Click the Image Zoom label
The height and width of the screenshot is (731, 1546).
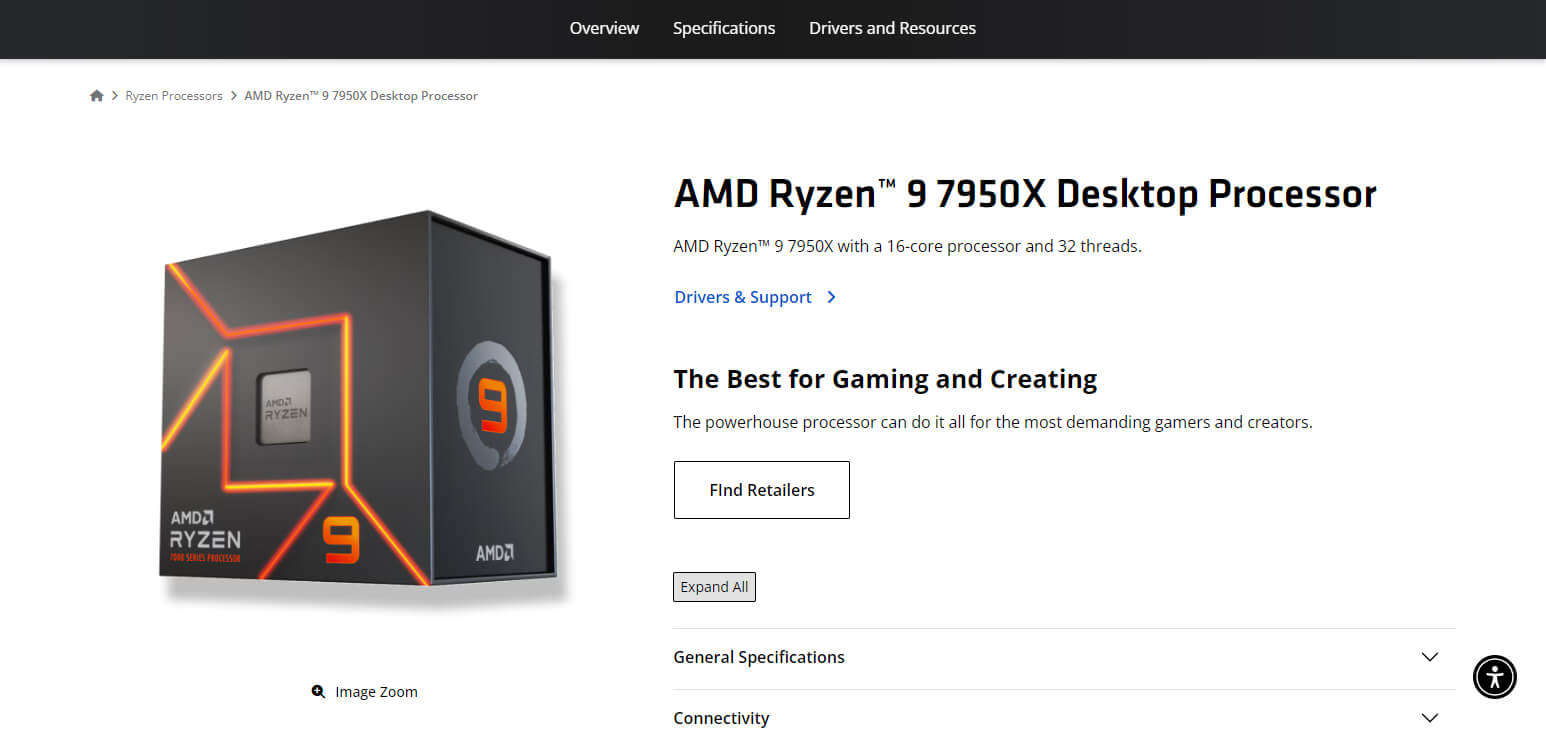[376, 692]
